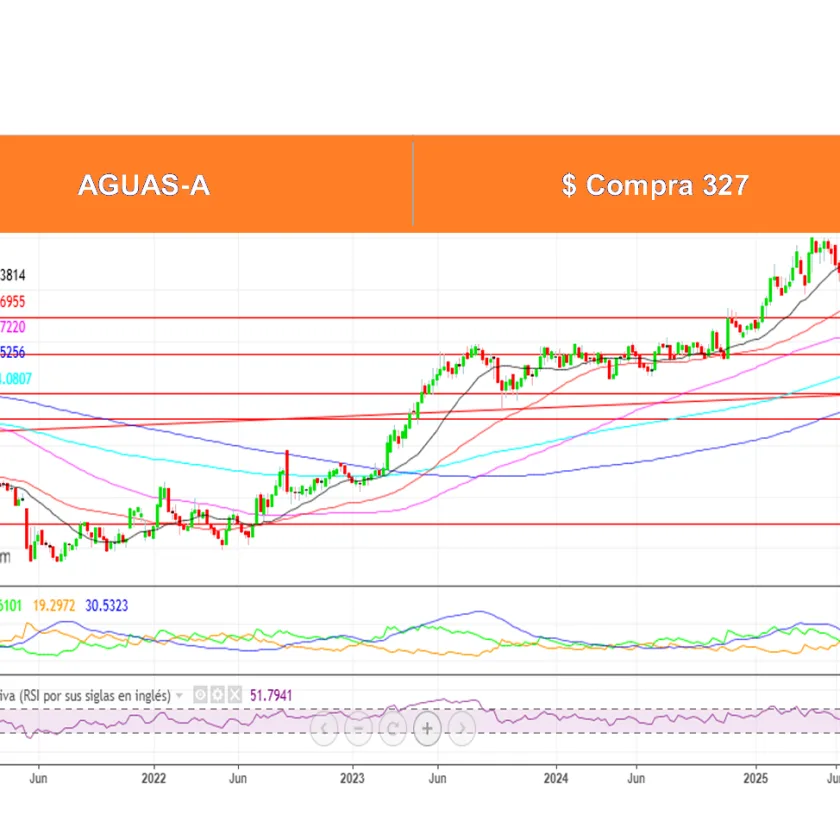
Task: Select the RSI value 51.7941
Action: [271, 695]
